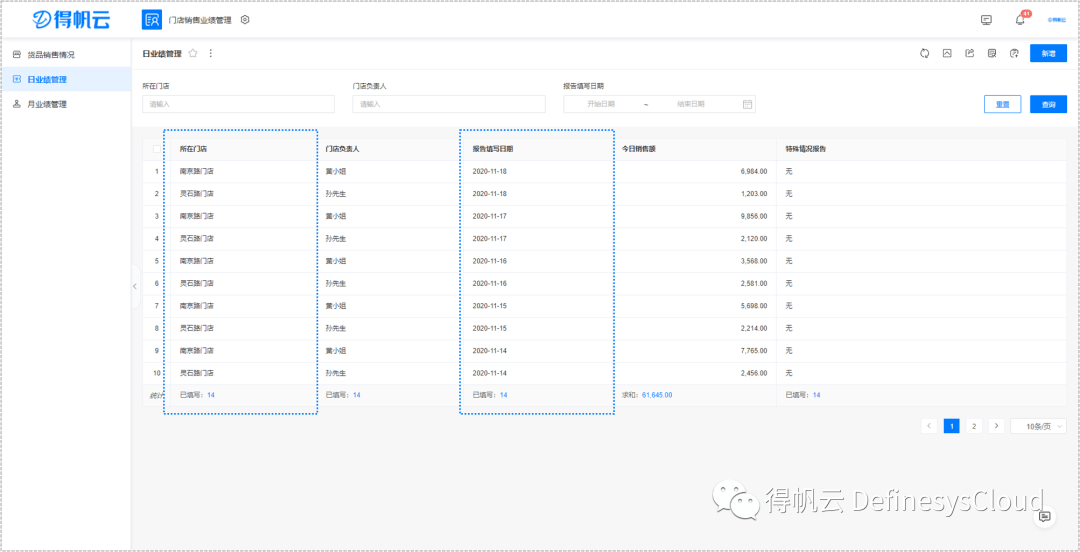Go to the next page arrow
The image size is (1080, 552).
(996, 426)
